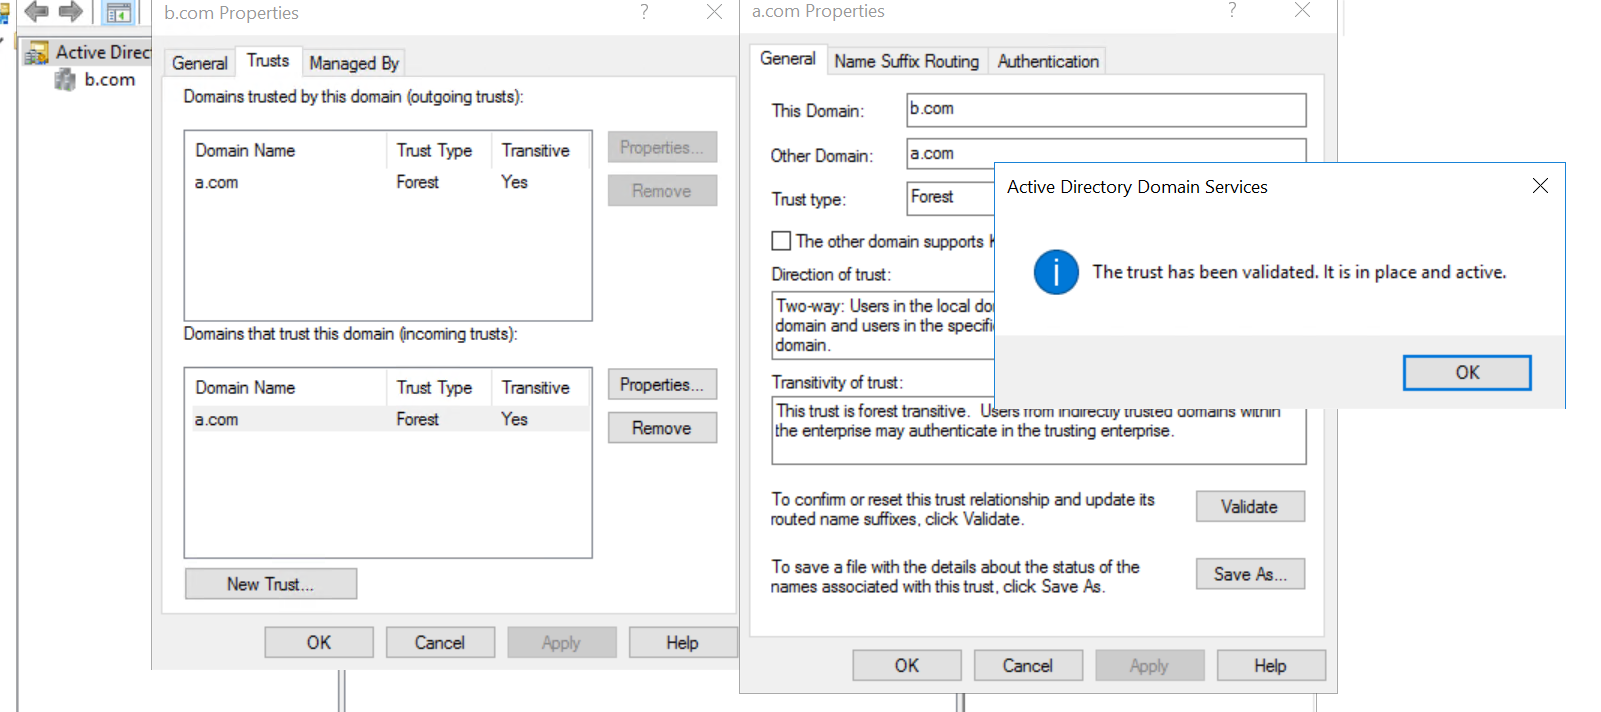
Task: Close the a.com Properties window
Action: 1302,10
